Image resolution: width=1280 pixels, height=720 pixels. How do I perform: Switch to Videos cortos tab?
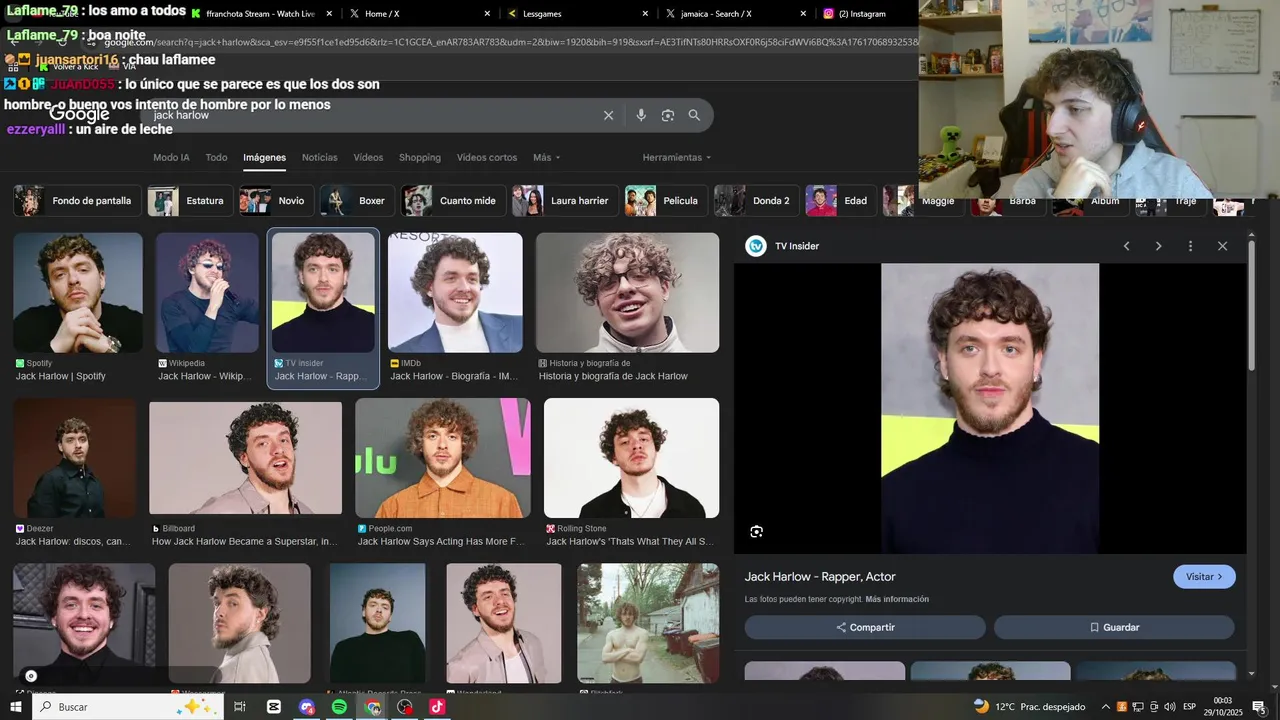487,158
